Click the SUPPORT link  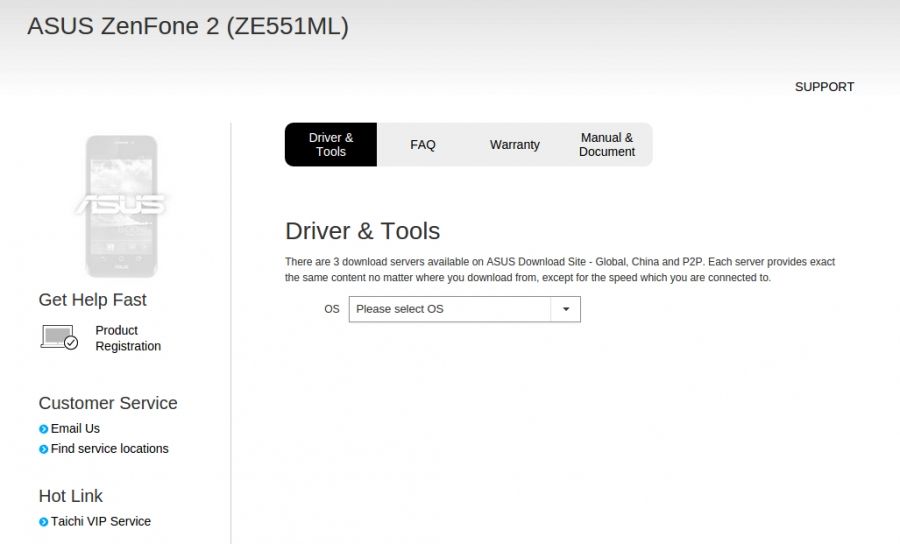[x=824, y=87]
